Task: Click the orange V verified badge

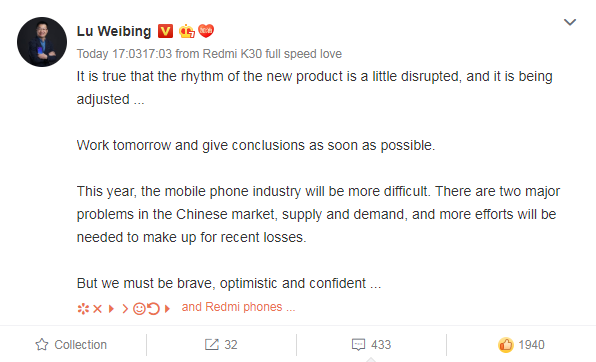Action: tap(165, 31)
